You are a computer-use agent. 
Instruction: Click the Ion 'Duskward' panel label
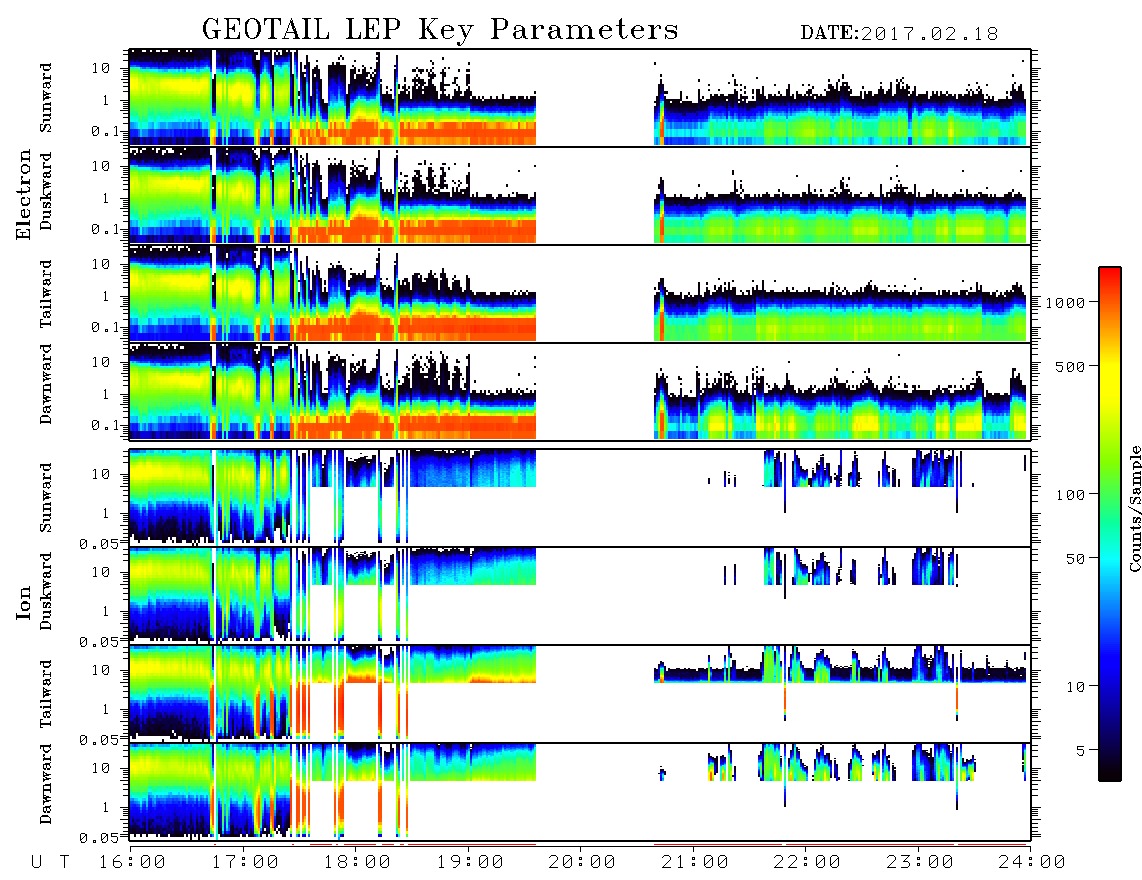pyautogui.click(x=46, y=591)
